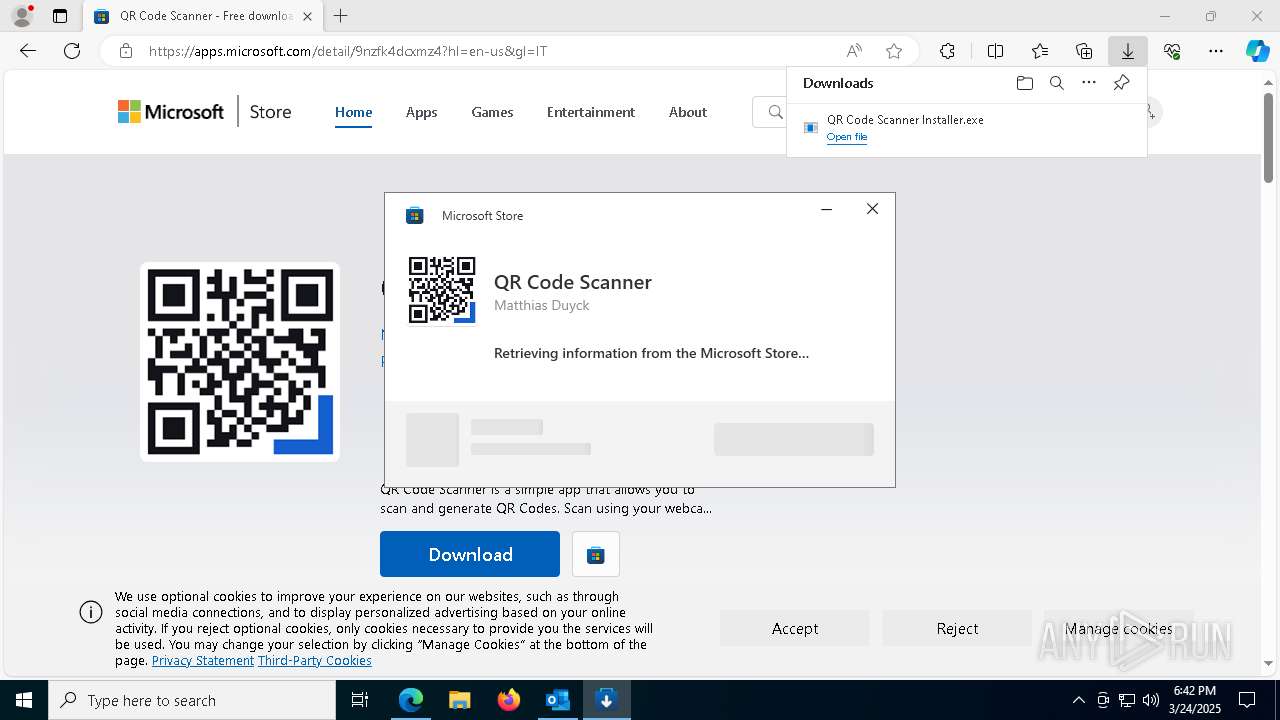Click the Store search magnifier icon
This screenshot has height=720, width=1280.
tap(775, 112)
